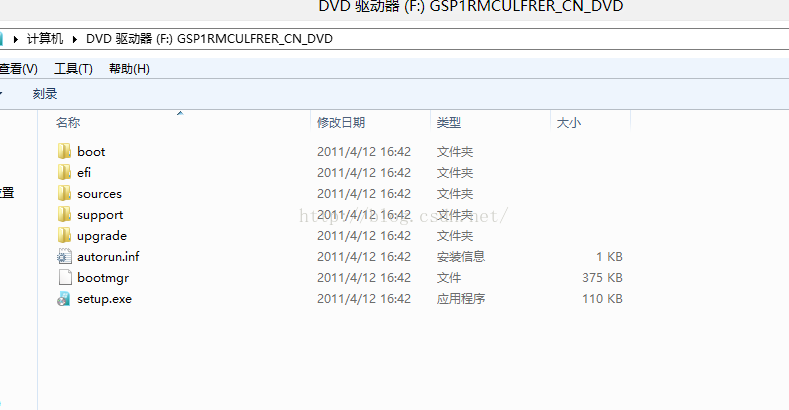The image size is (789, 410).
Task: Click the DVD 驱动器 (F:) breadcrumb segment
Action: click(209, 39)
